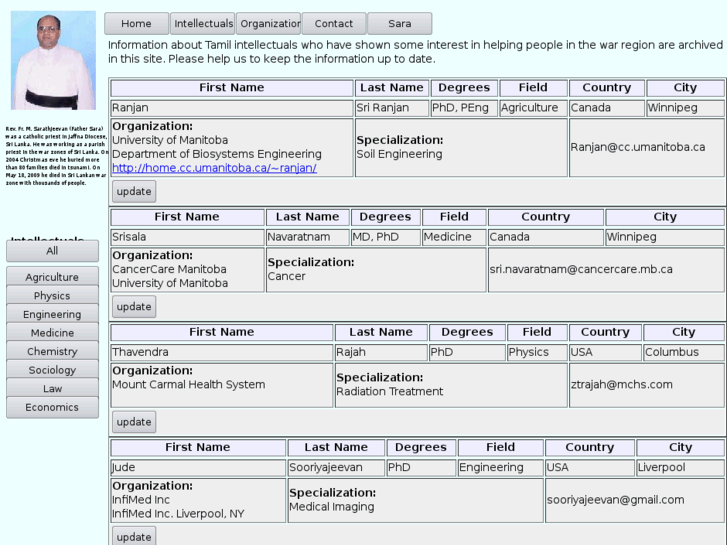
Task: Filter intellectuals by Law
Action: [52, 388]
